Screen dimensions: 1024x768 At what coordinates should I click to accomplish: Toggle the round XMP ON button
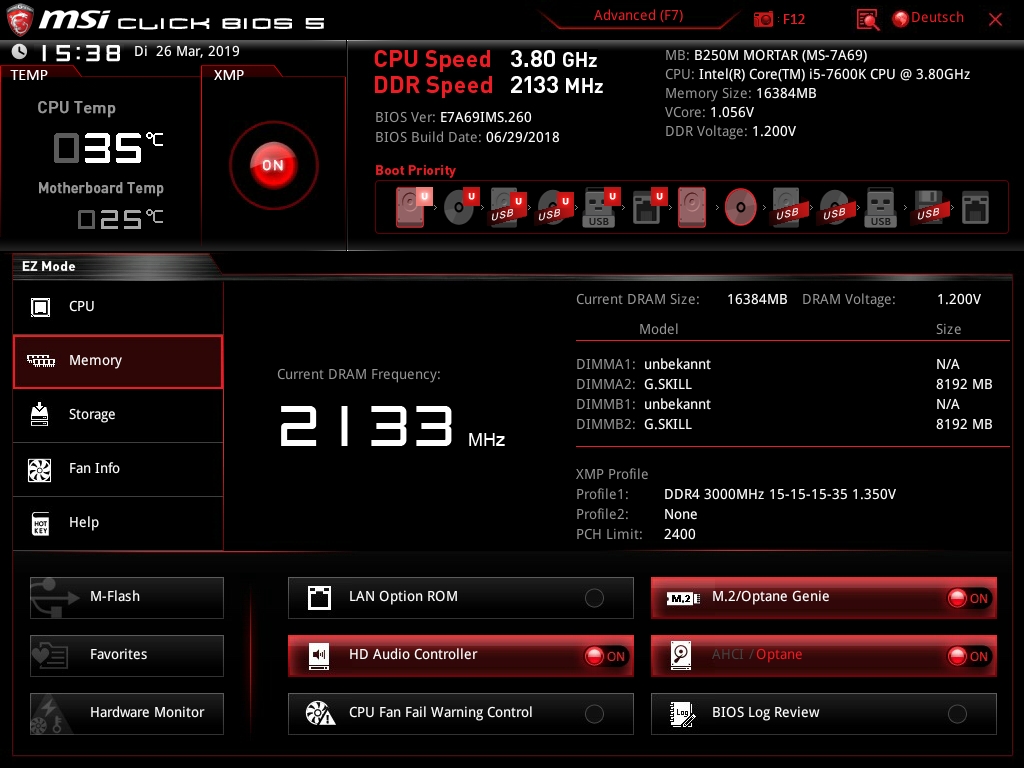[x=274, y=165]
